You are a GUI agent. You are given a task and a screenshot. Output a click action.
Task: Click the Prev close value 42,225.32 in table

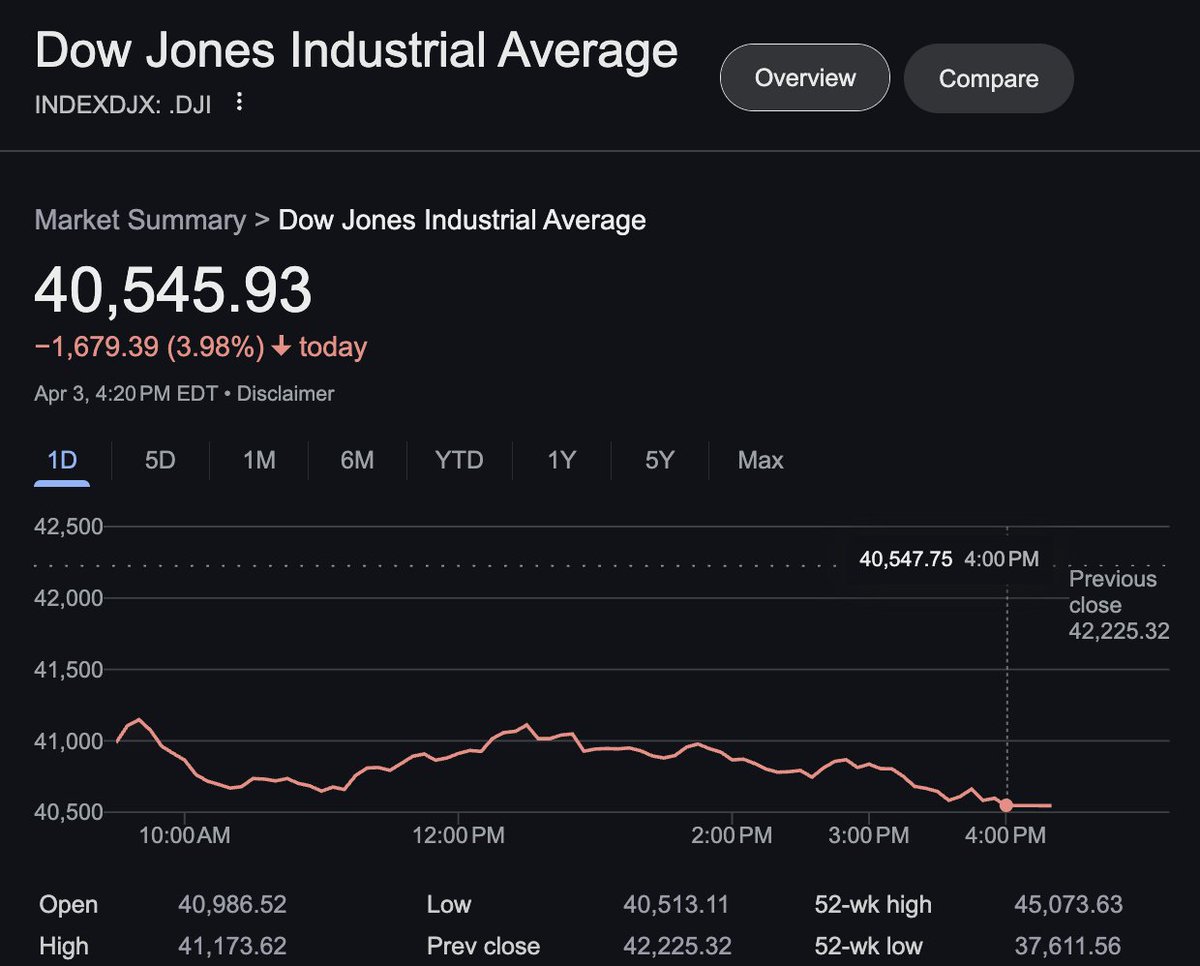point(676,946)
